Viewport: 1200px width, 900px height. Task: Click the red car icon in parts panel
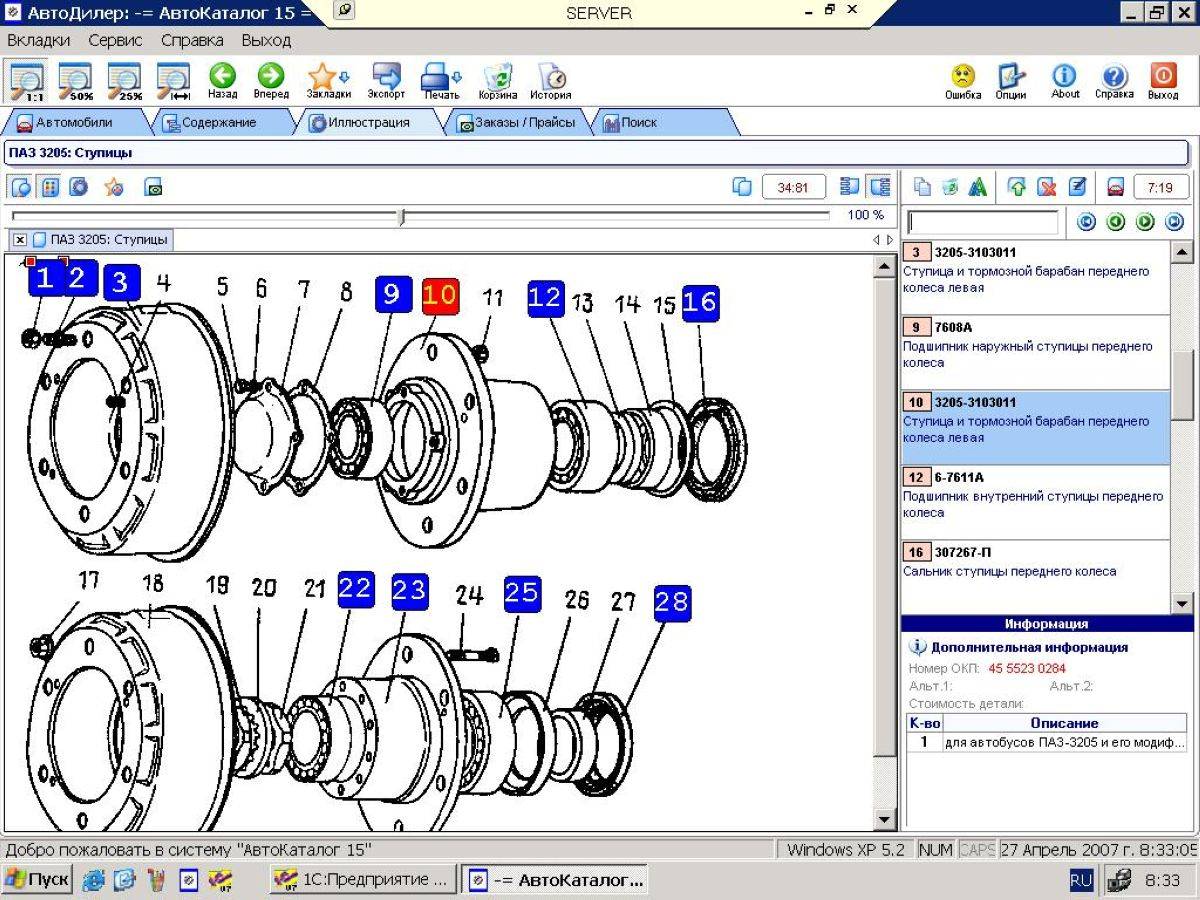coord(1115,187)
